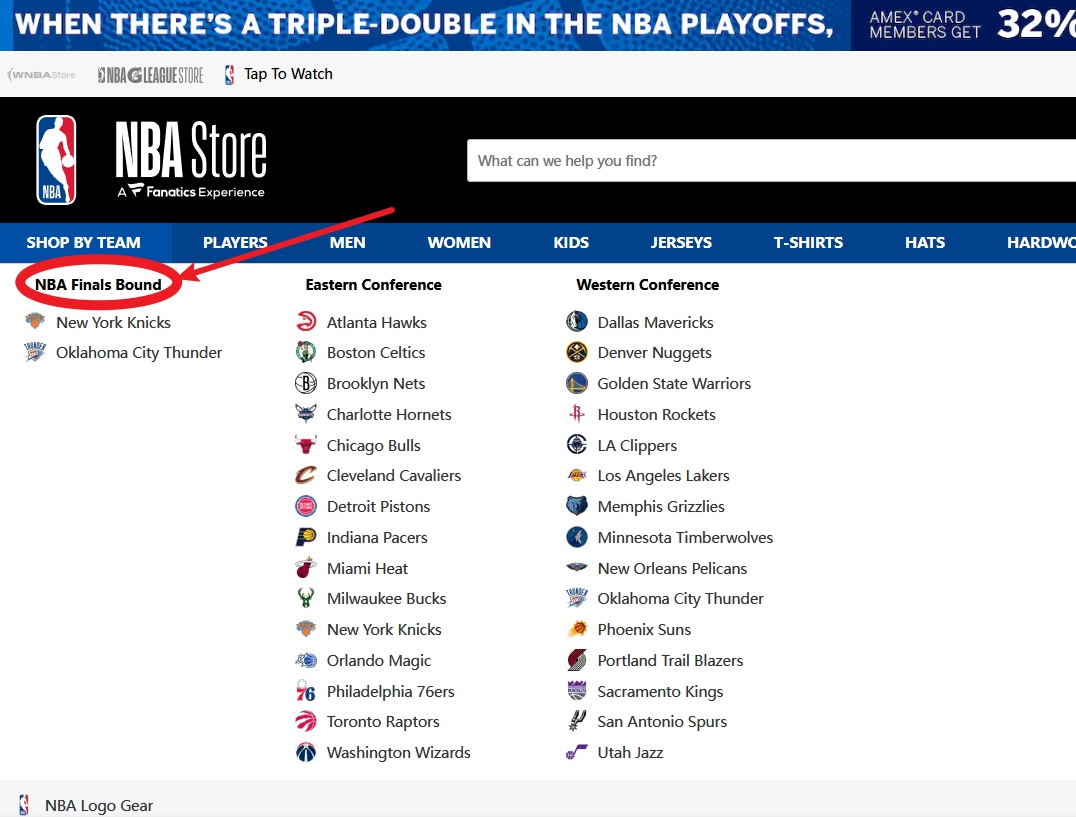This screenshot has width=1076, height=817.
Task: Click the Chicago Bulls logo icon
Action: coord(306,445)
